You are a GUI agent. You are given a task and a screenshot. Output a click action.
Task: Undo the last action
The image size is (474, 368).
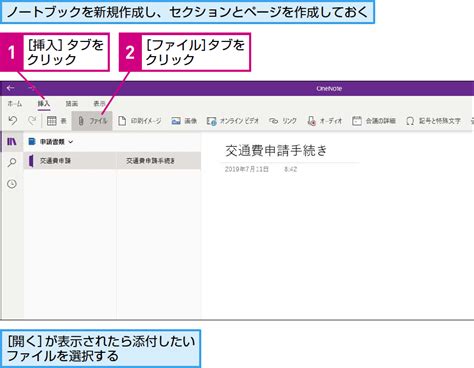(x=13, y=121)
